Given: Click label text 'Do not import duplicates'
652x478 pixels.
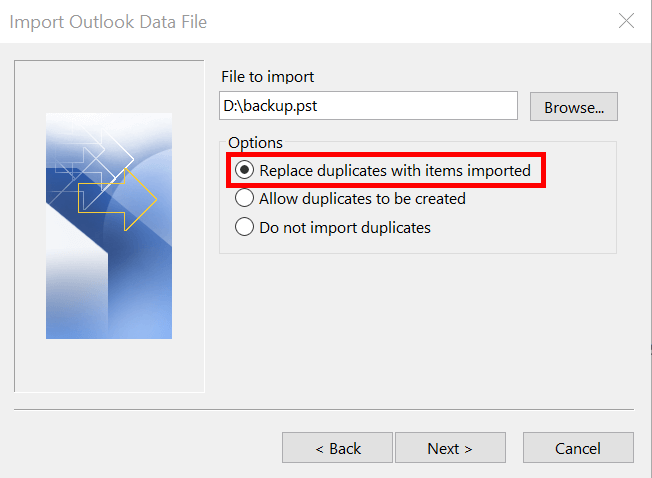Looking at the screenshot, I should pos(345,228).
